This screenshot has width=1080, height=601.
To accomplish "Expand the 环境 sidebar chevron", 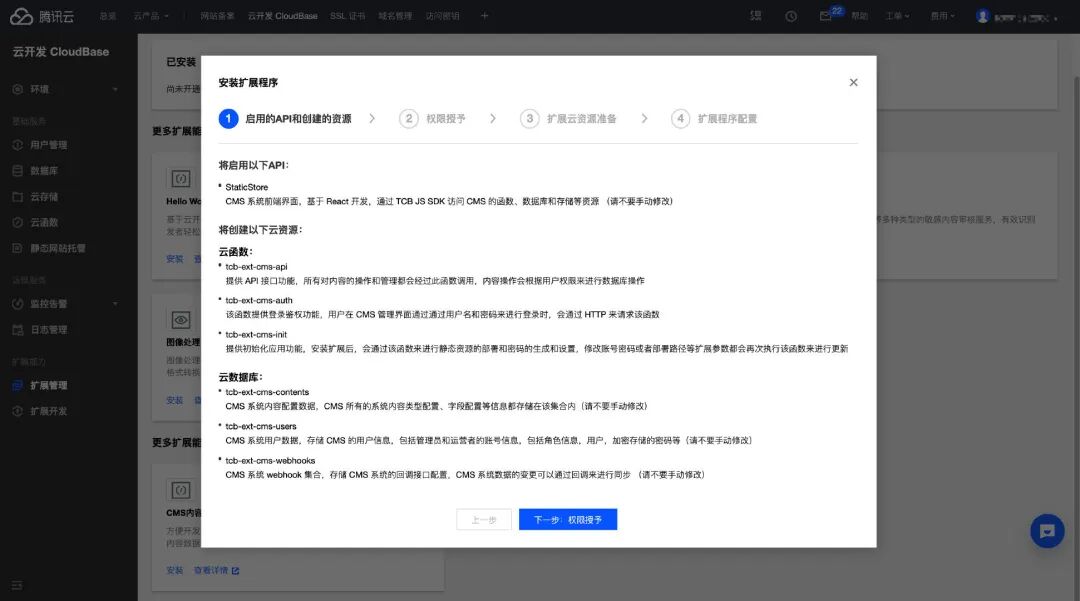I will (115, 89).
